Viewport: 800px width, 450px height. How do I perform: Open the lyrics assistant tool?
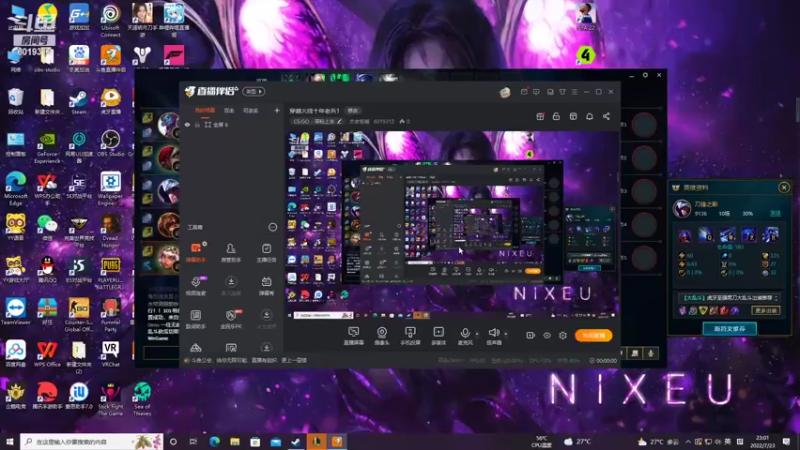(x=196, y=319)
